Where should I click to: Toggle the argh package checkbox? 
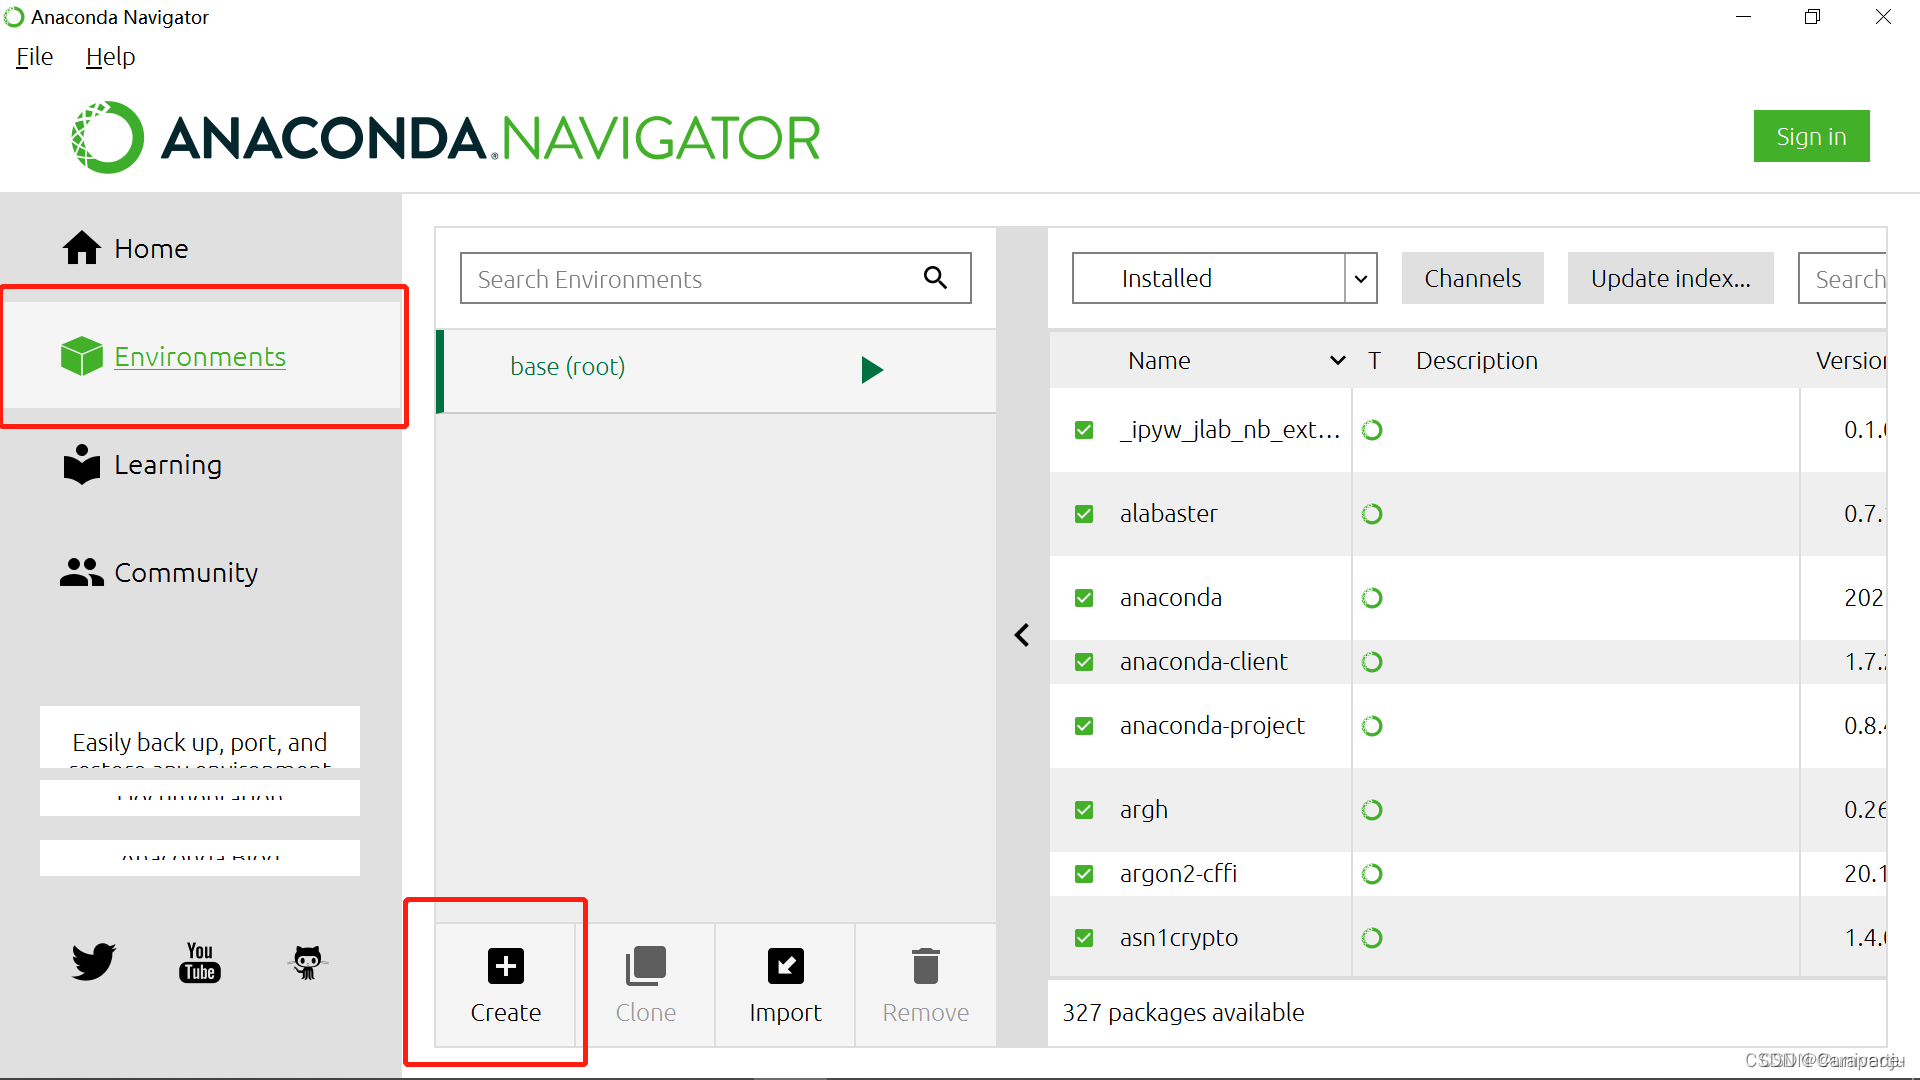pyautogui.click(x=1084, y=810)
